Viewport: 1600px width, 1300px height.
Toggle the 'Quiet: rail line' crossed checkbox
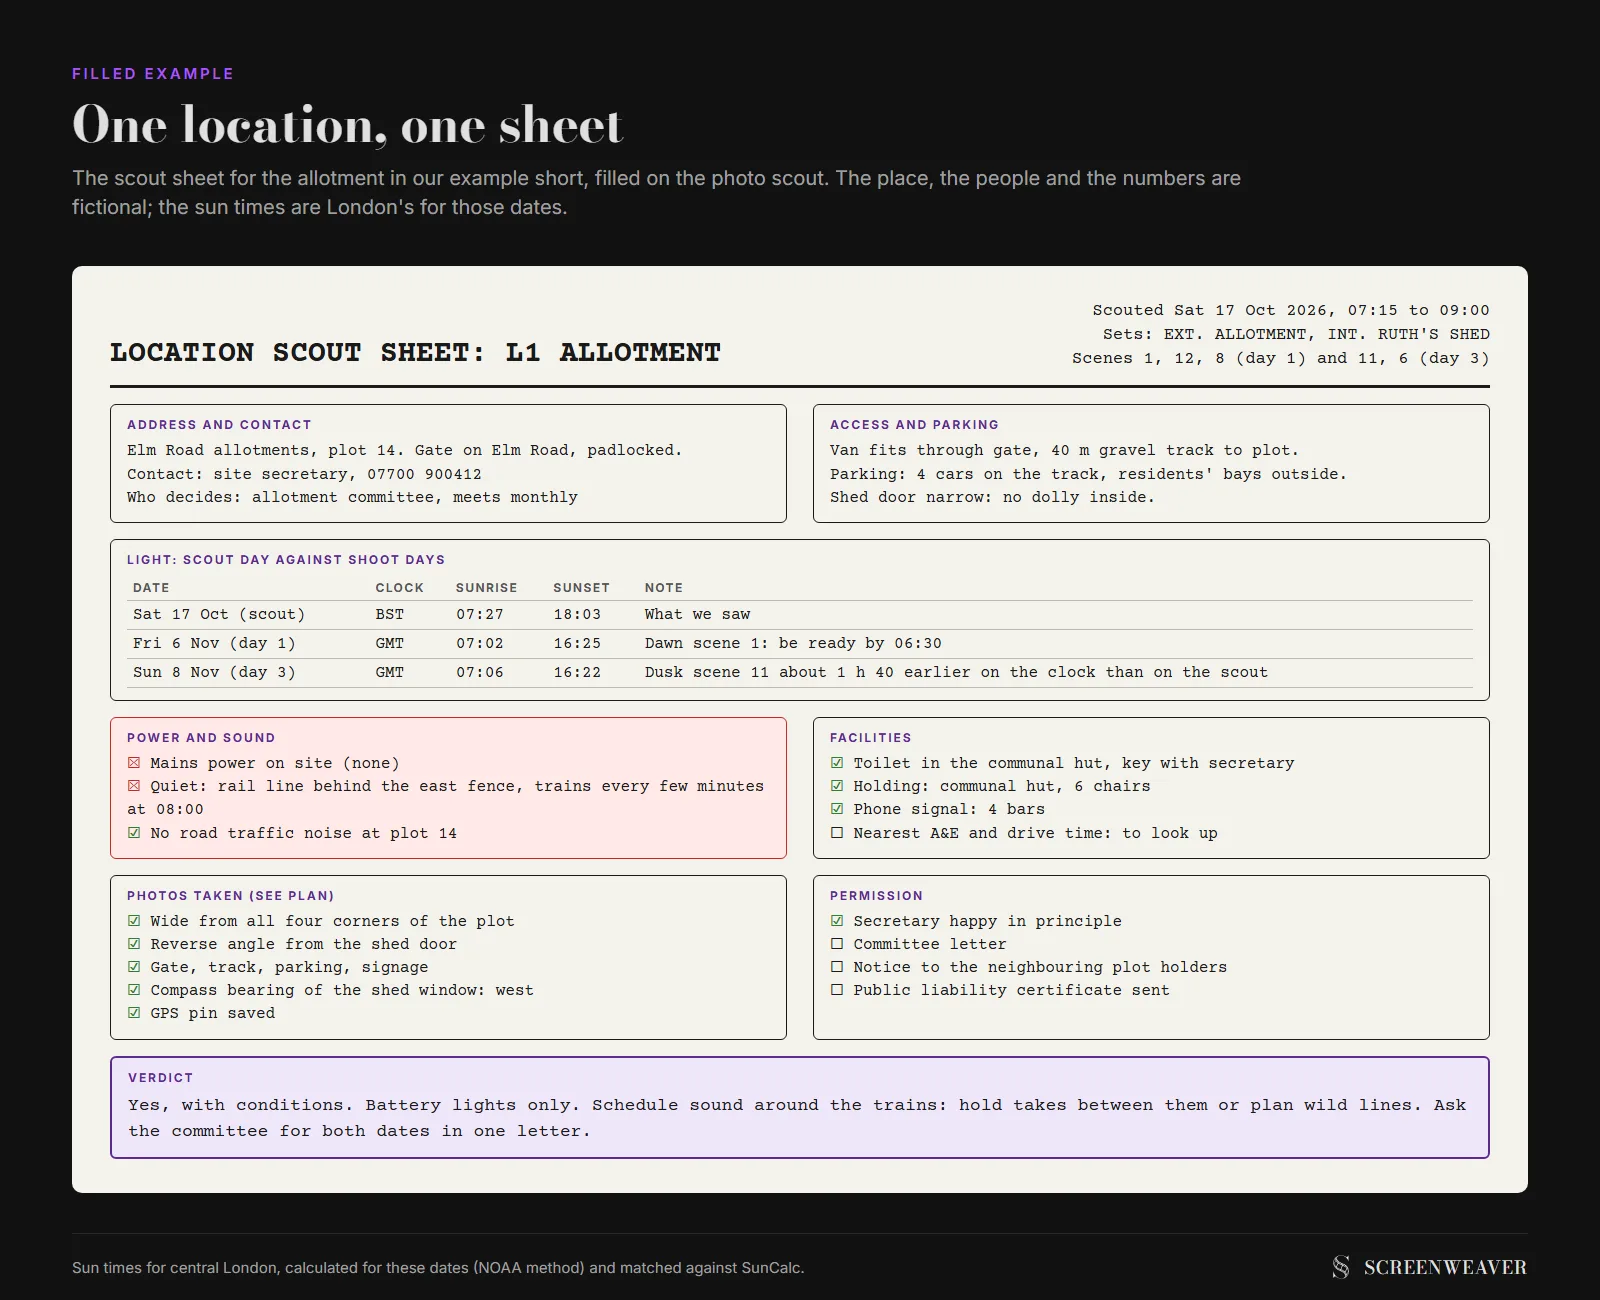point(134,786)
